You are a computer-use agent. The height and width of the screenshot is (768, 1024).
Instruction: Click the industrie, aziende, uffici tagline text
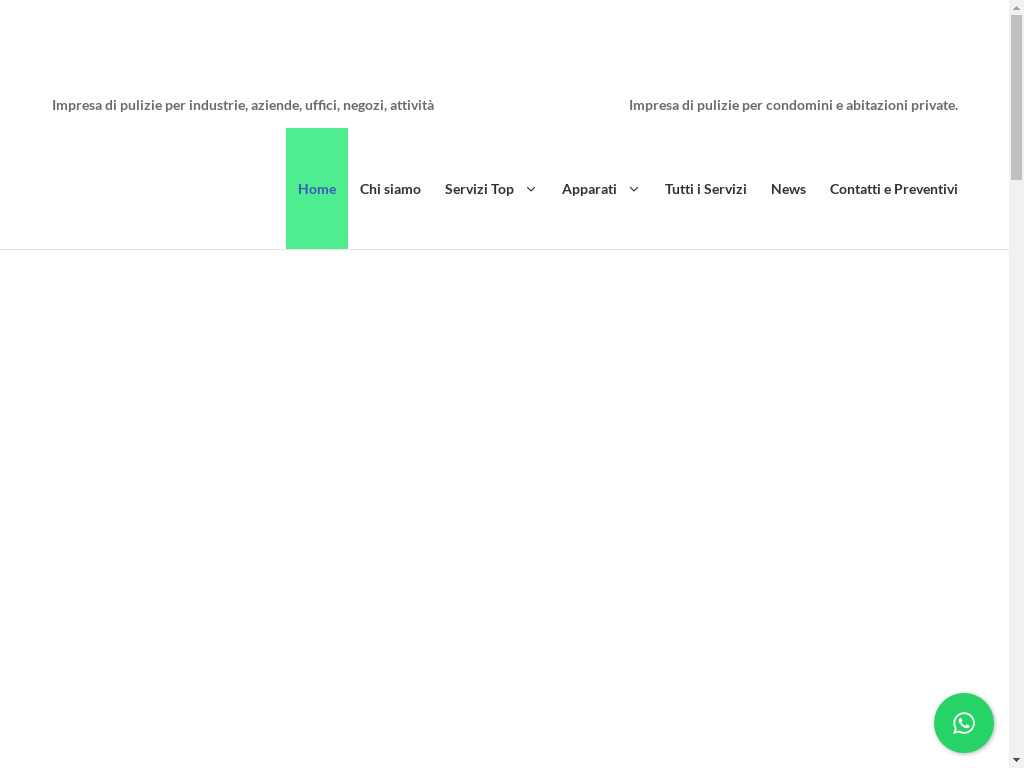tap(243, 105)
